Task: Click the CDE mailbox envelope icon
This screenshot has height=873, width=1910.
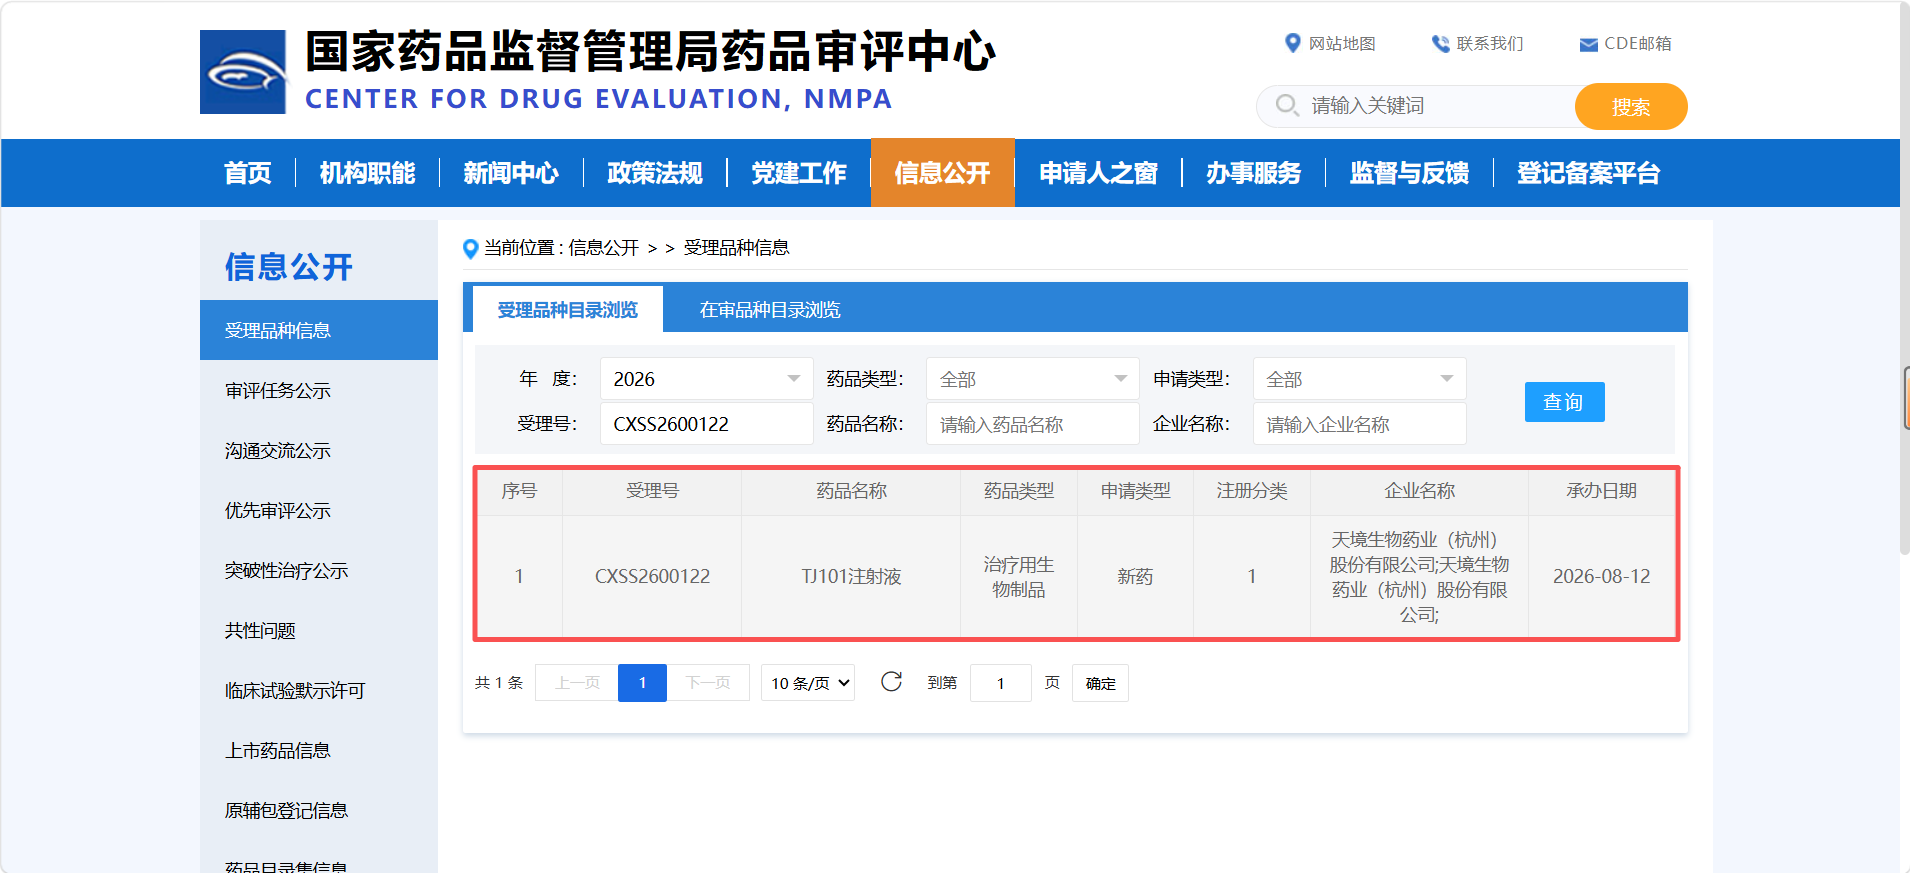Action: click(x=1588, y=44)
